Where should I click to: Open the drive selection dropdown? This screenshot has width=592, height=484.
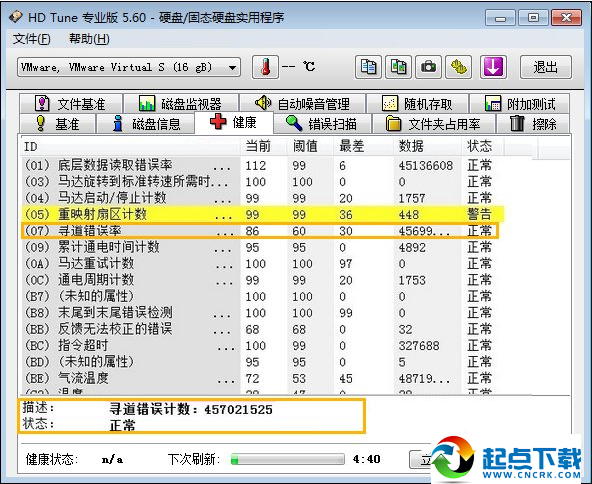pyautogui.click(x=129, y=68)
